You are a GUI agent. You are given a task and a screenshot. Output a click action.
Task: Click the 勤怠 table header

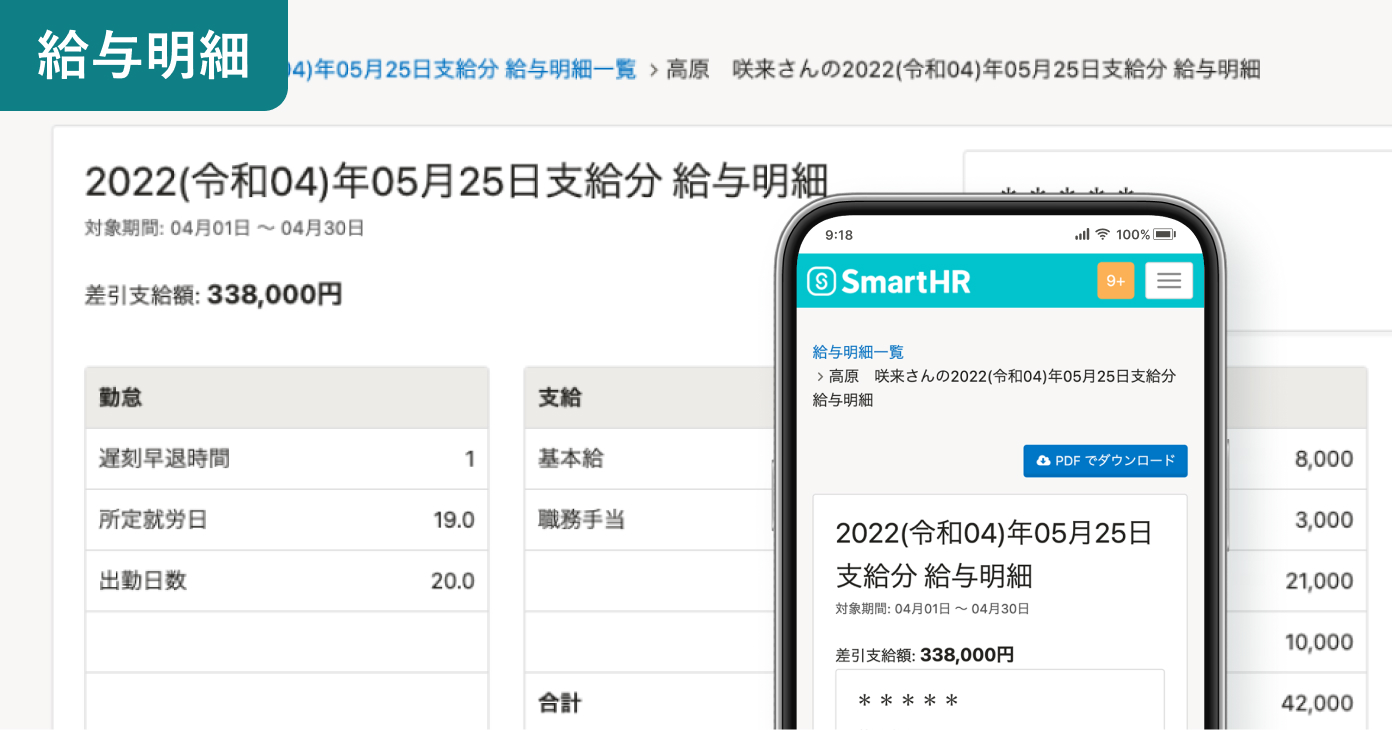(x=287, y=398)
